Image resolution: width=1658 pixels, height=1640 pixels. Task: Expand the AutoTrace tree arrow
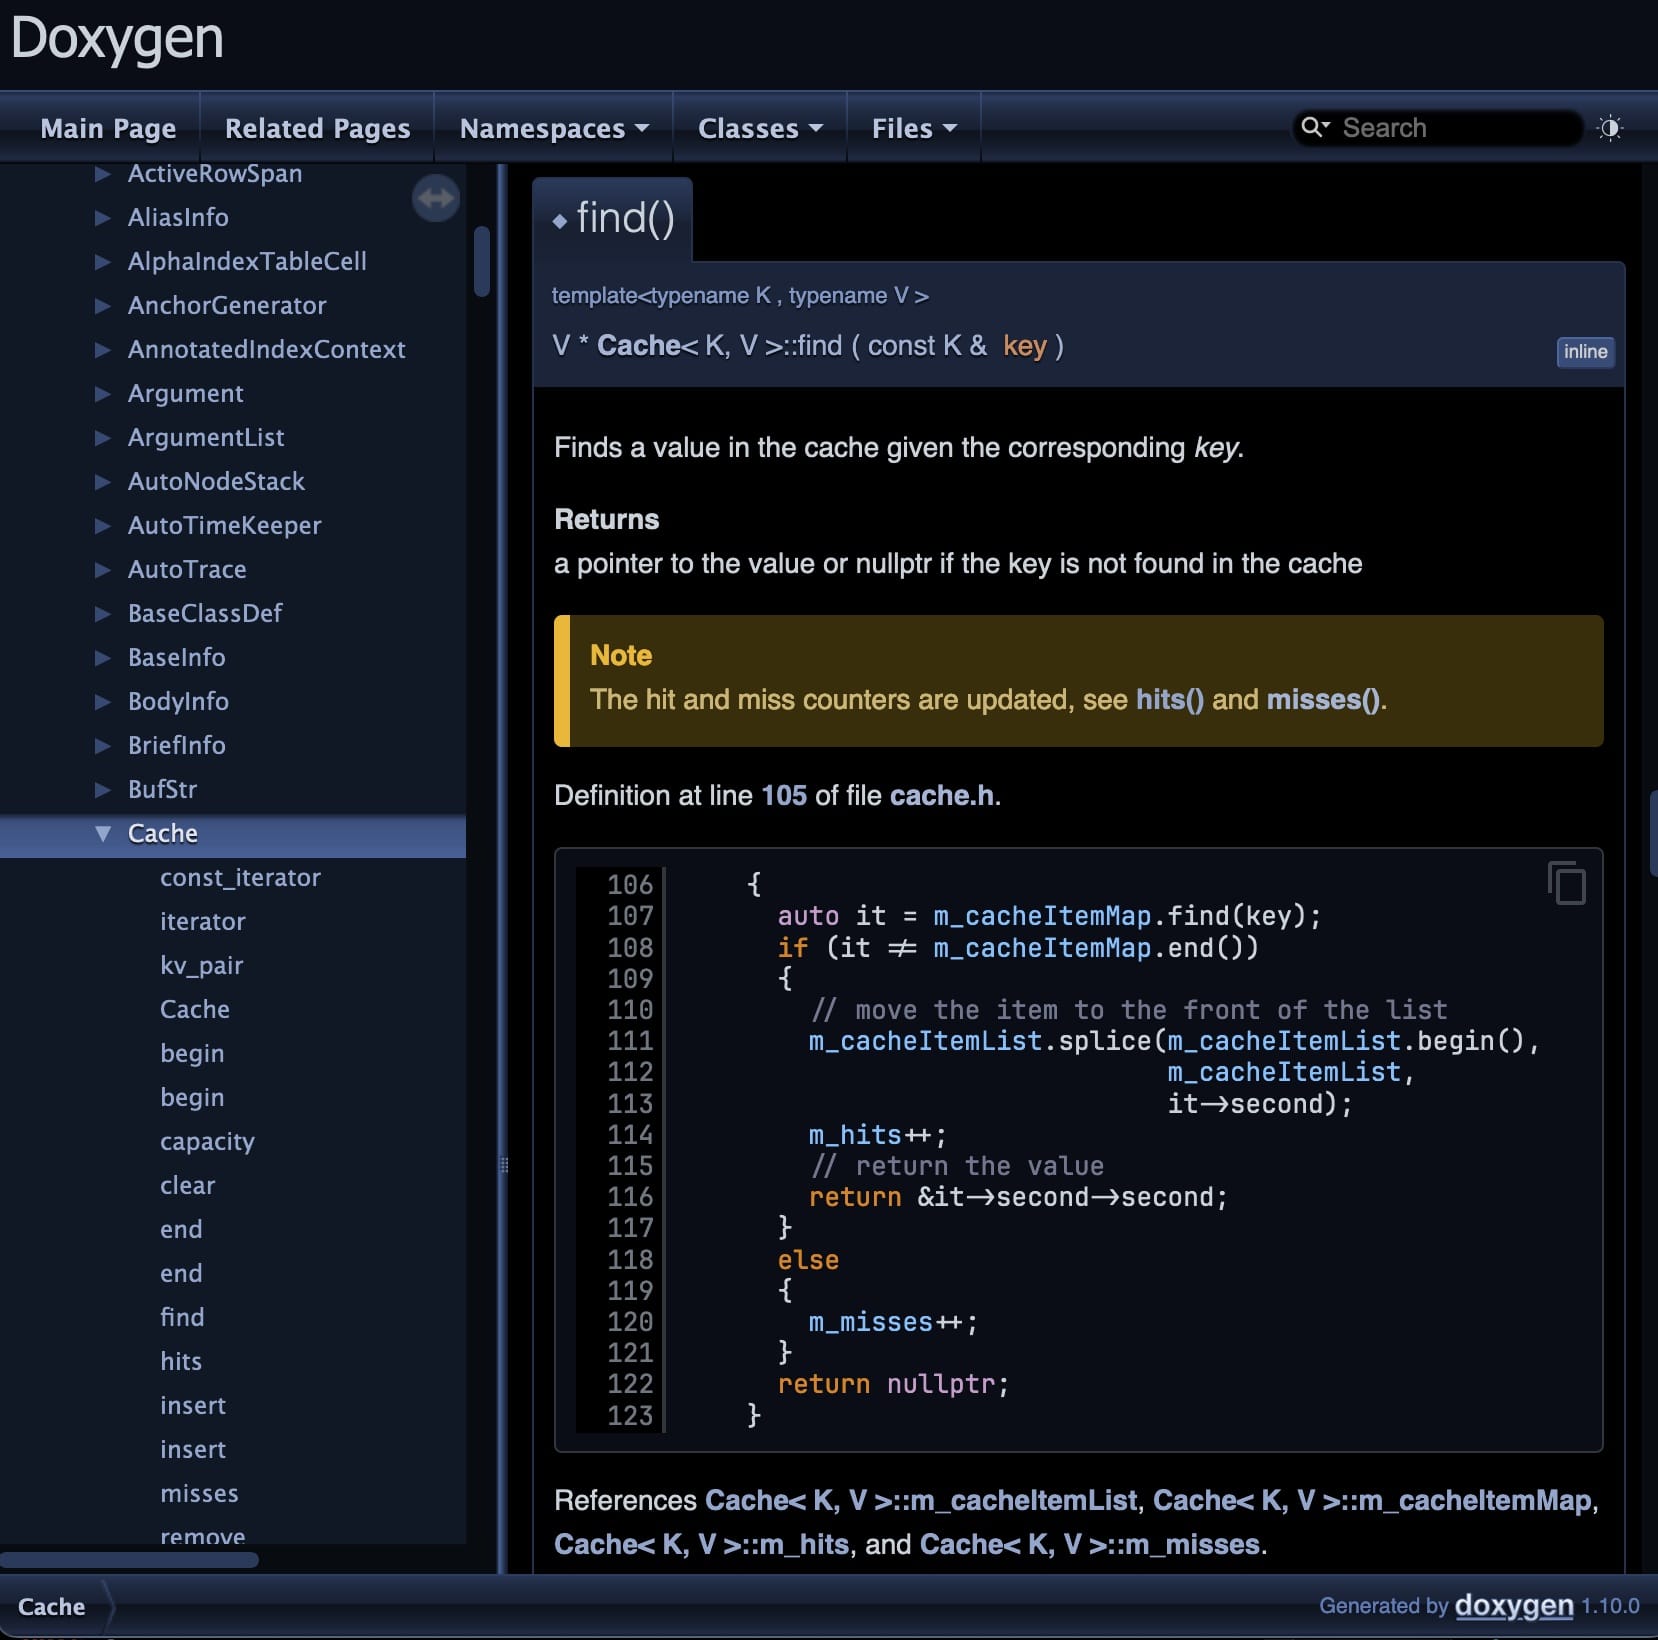click(x=102, y=569)
